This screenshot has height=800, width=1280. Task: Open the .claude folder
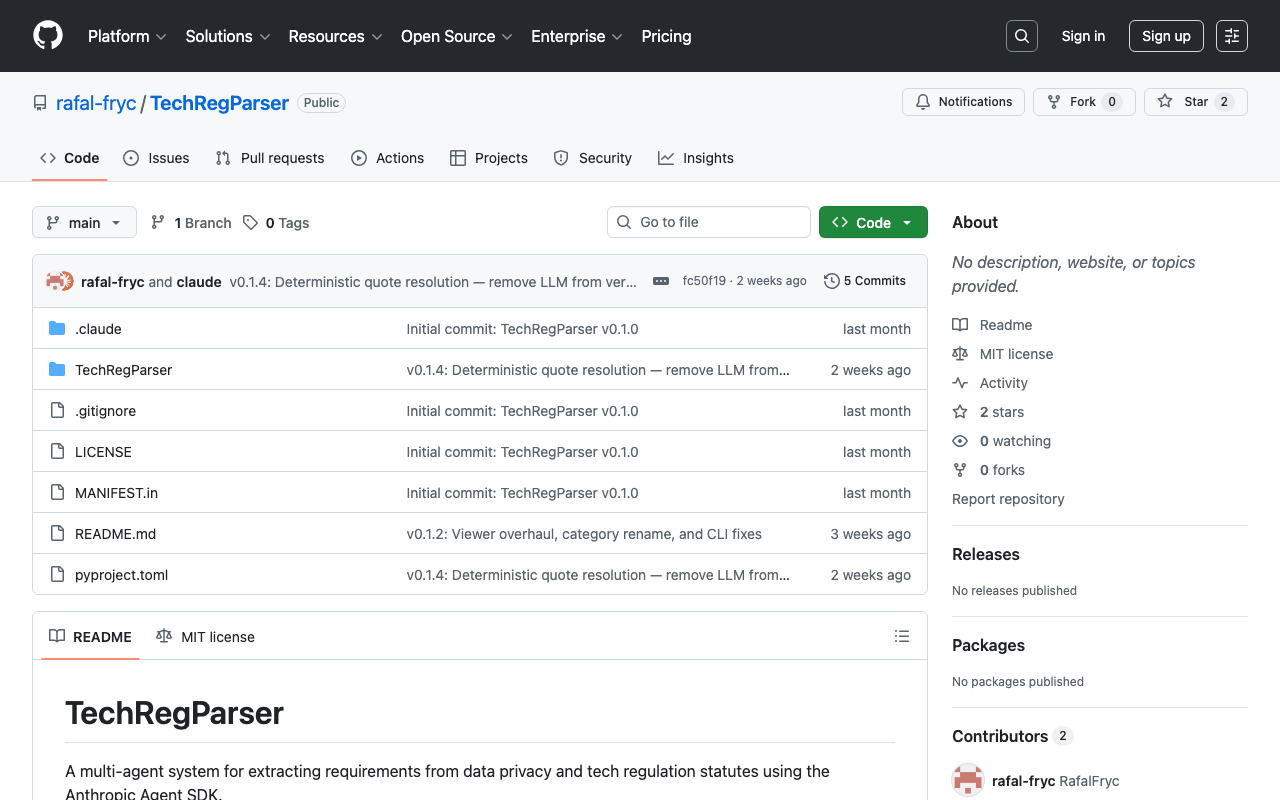point(98,329)
